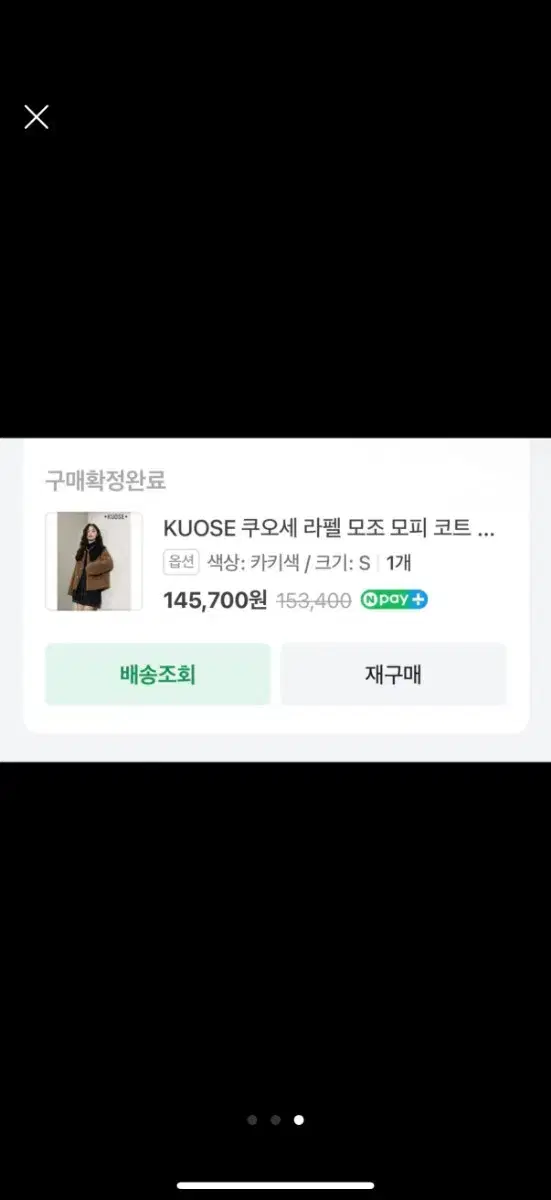Select the third, active page dot
This screenshot has width=551, height=1200.
pos(299,1120)
